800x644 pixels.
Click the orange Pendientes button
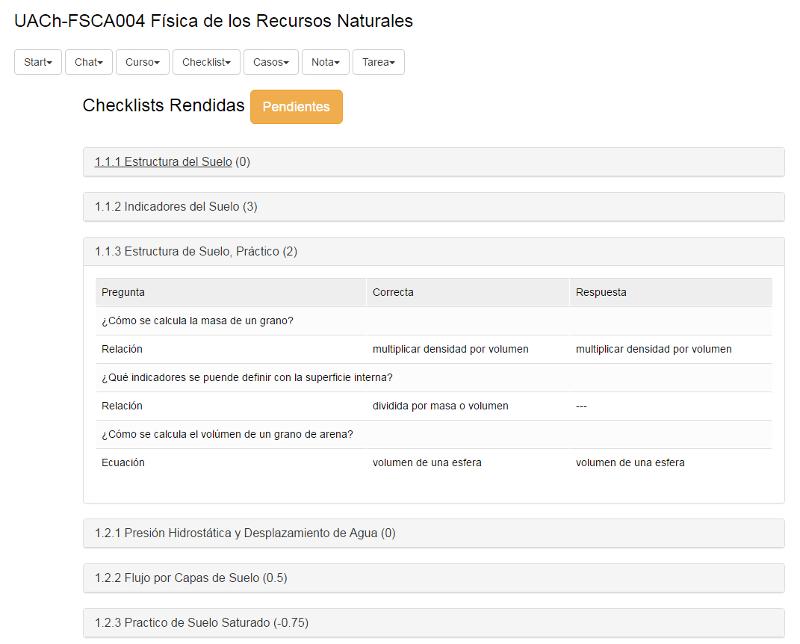coord(296,107)
